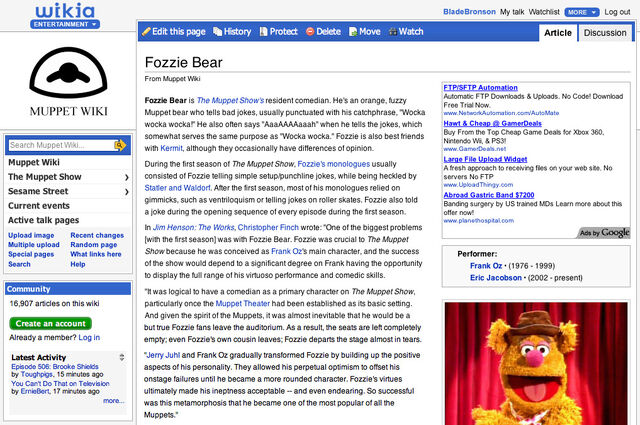
Task: Open Current events in sidebar
Action: (x=39, y=206)
